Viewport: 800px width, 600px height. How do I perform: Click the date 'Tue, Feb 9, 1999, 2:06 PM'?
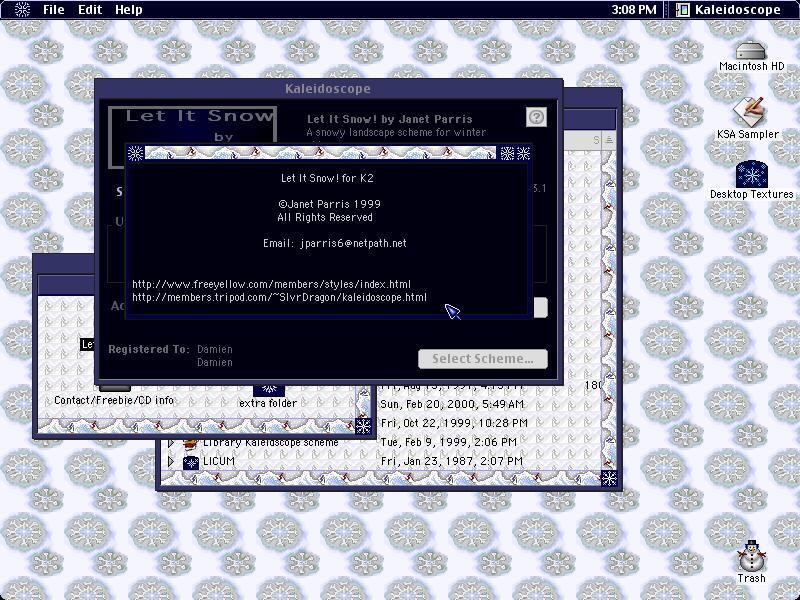coord(449,442)
